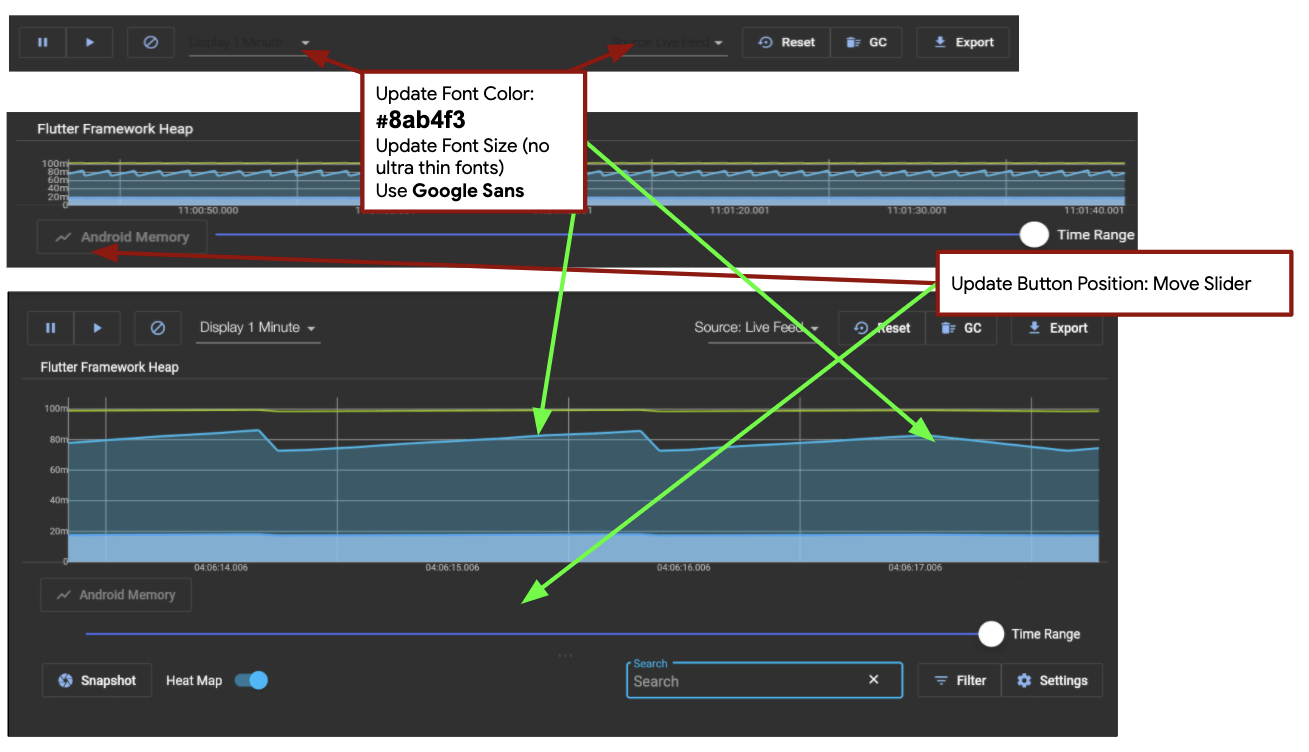Take a memory Snapshot
This screenshot has width=1309, height=752.
click(97, 680)
